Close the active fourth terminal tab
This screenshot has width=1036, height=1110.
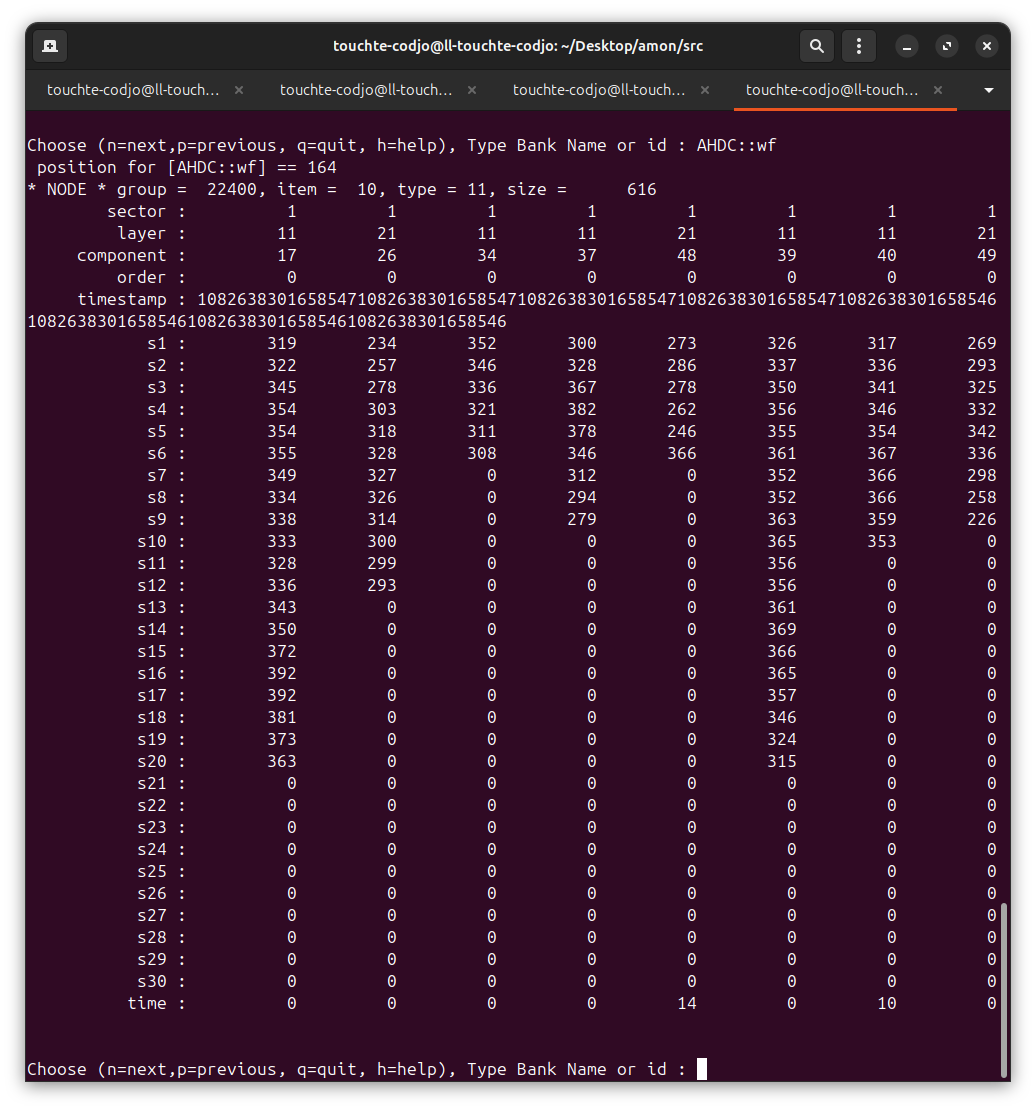click(x=938, y=90)
